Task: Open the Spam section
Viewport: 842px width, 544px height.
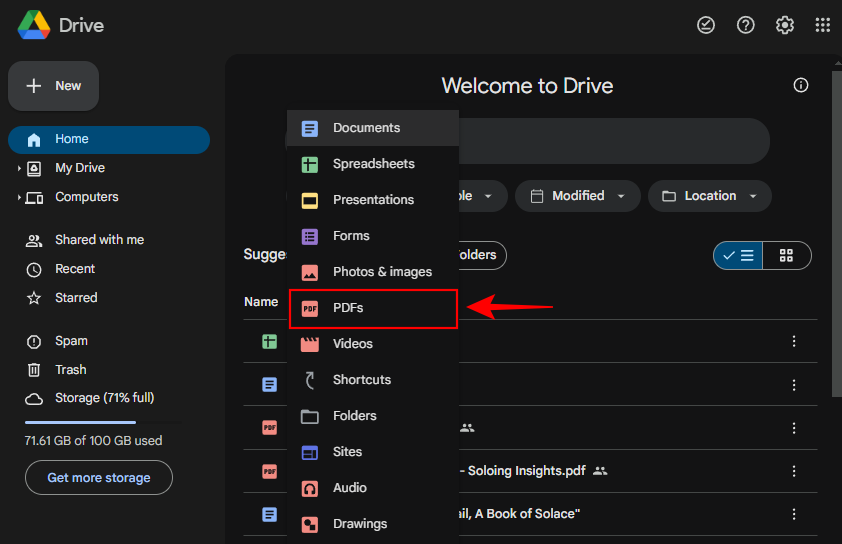Action: coord(71,341)
